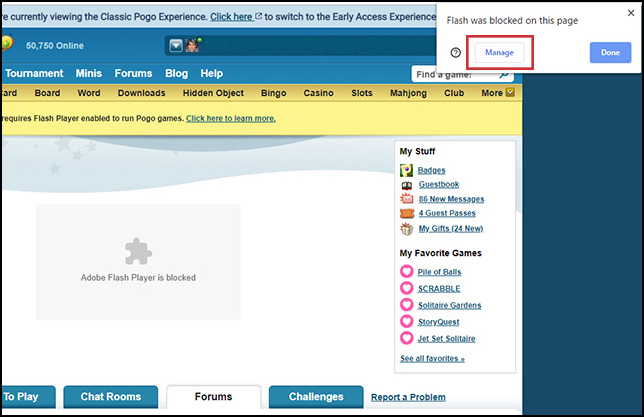The width and height of the screenshot is (644, 417).
Task: Open 4 Guest Passes link
Action: click(447, 213)
